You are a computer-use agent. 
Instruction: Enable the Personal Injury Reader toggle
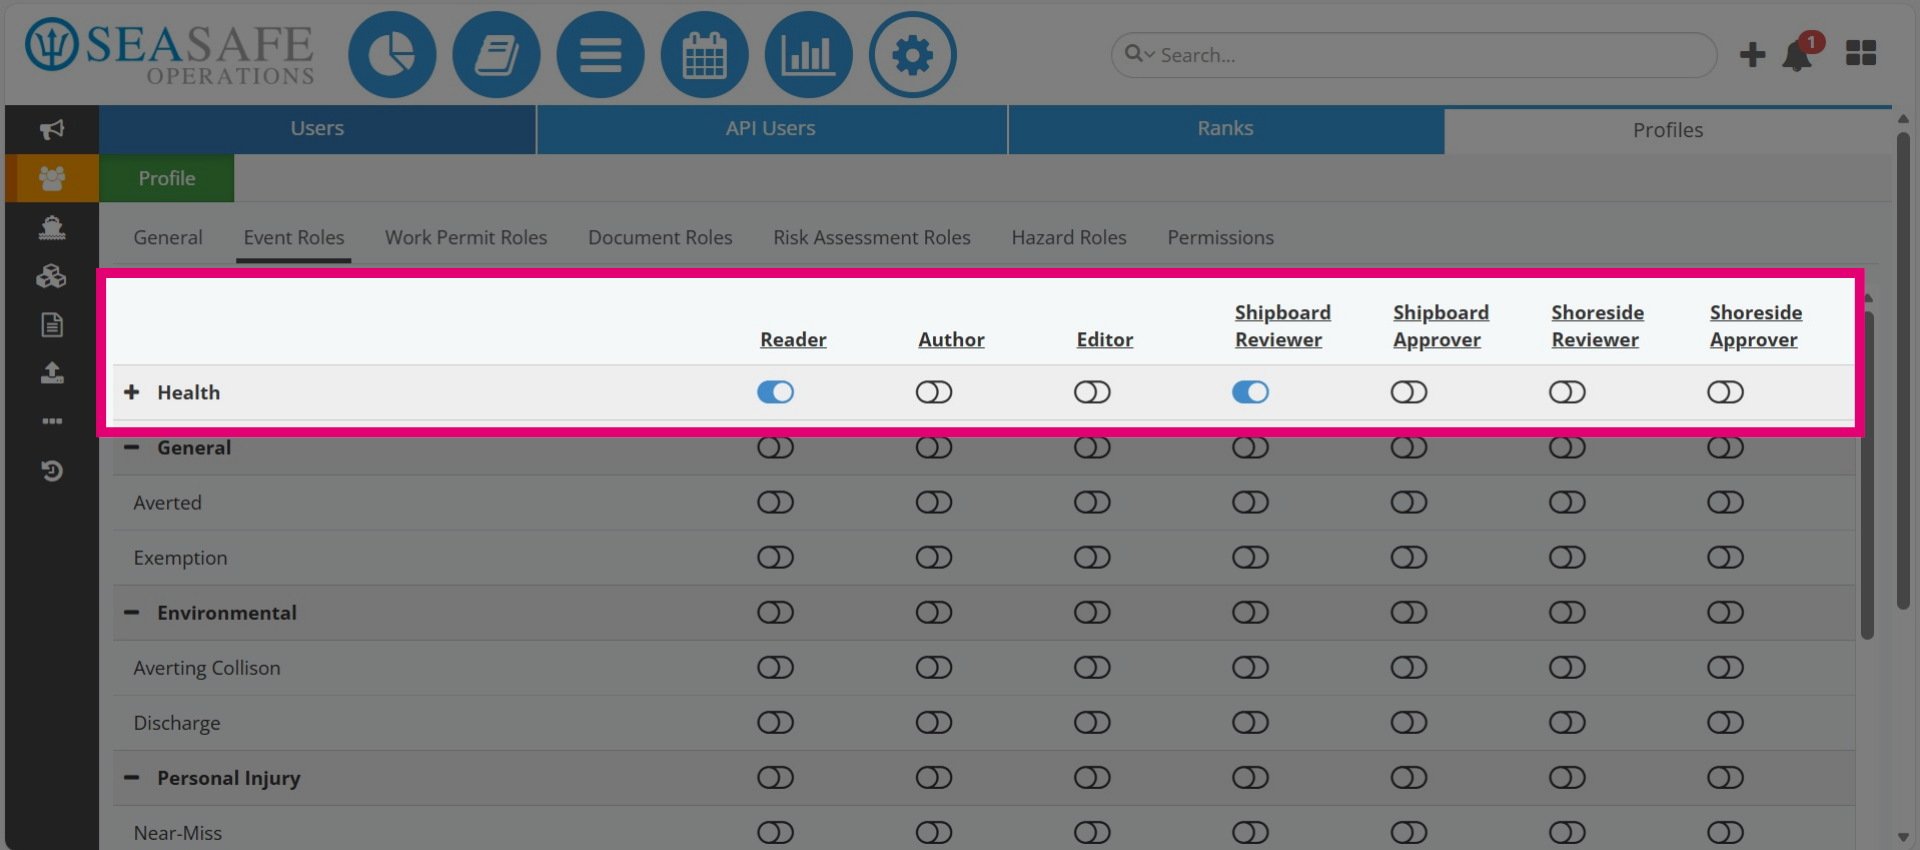click(775, 777)
